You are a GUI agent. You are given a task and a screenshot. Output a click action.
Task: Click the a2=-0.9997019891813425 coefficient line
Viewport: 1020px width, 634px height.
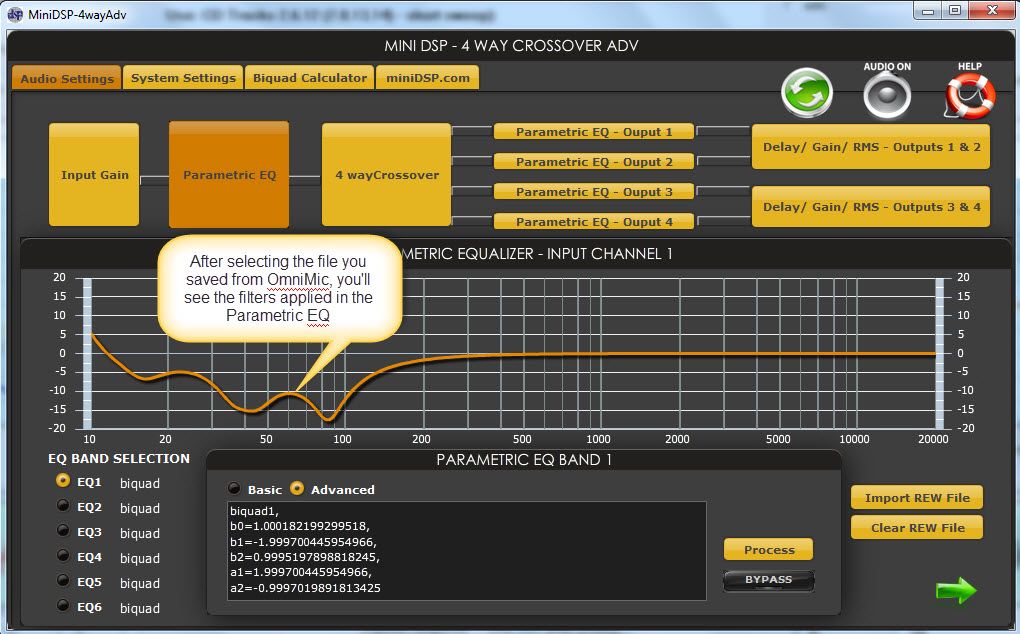(x=305, y=588)
